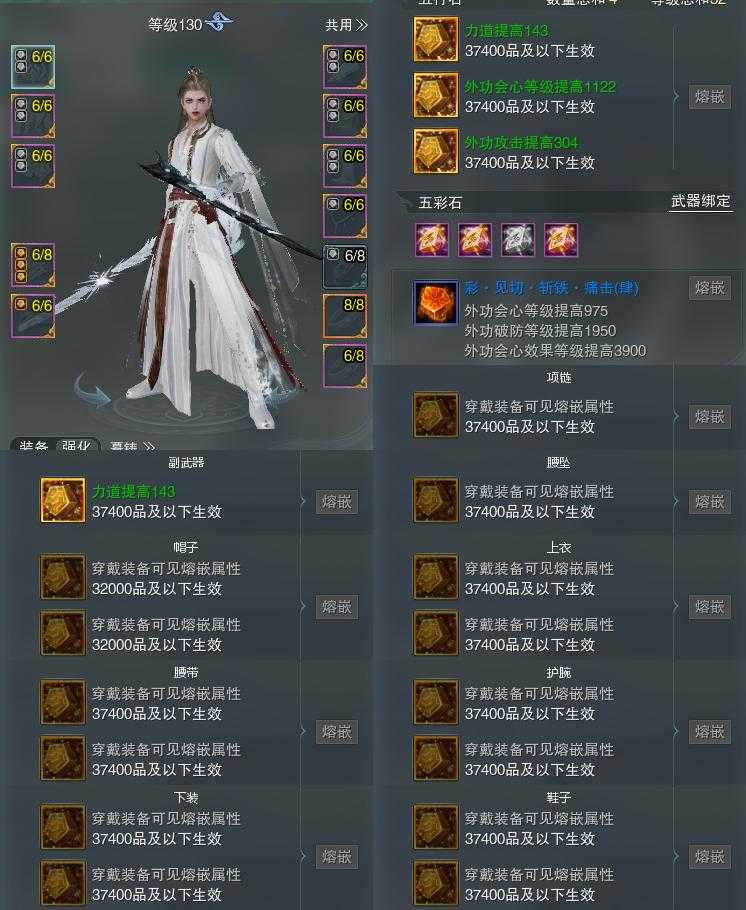
Task: Select the gray third 五彩石 gem icon
Action: click(x=517, y=239)
